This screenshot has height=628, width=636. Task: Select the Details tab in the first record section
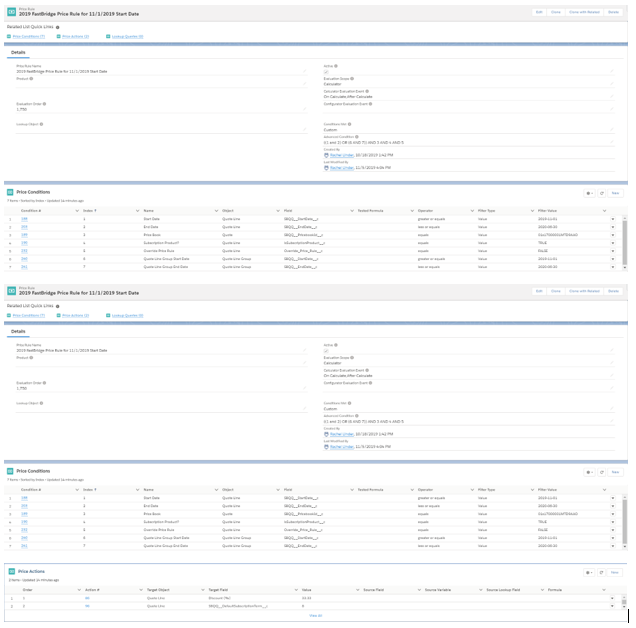[x=19, y=52]
